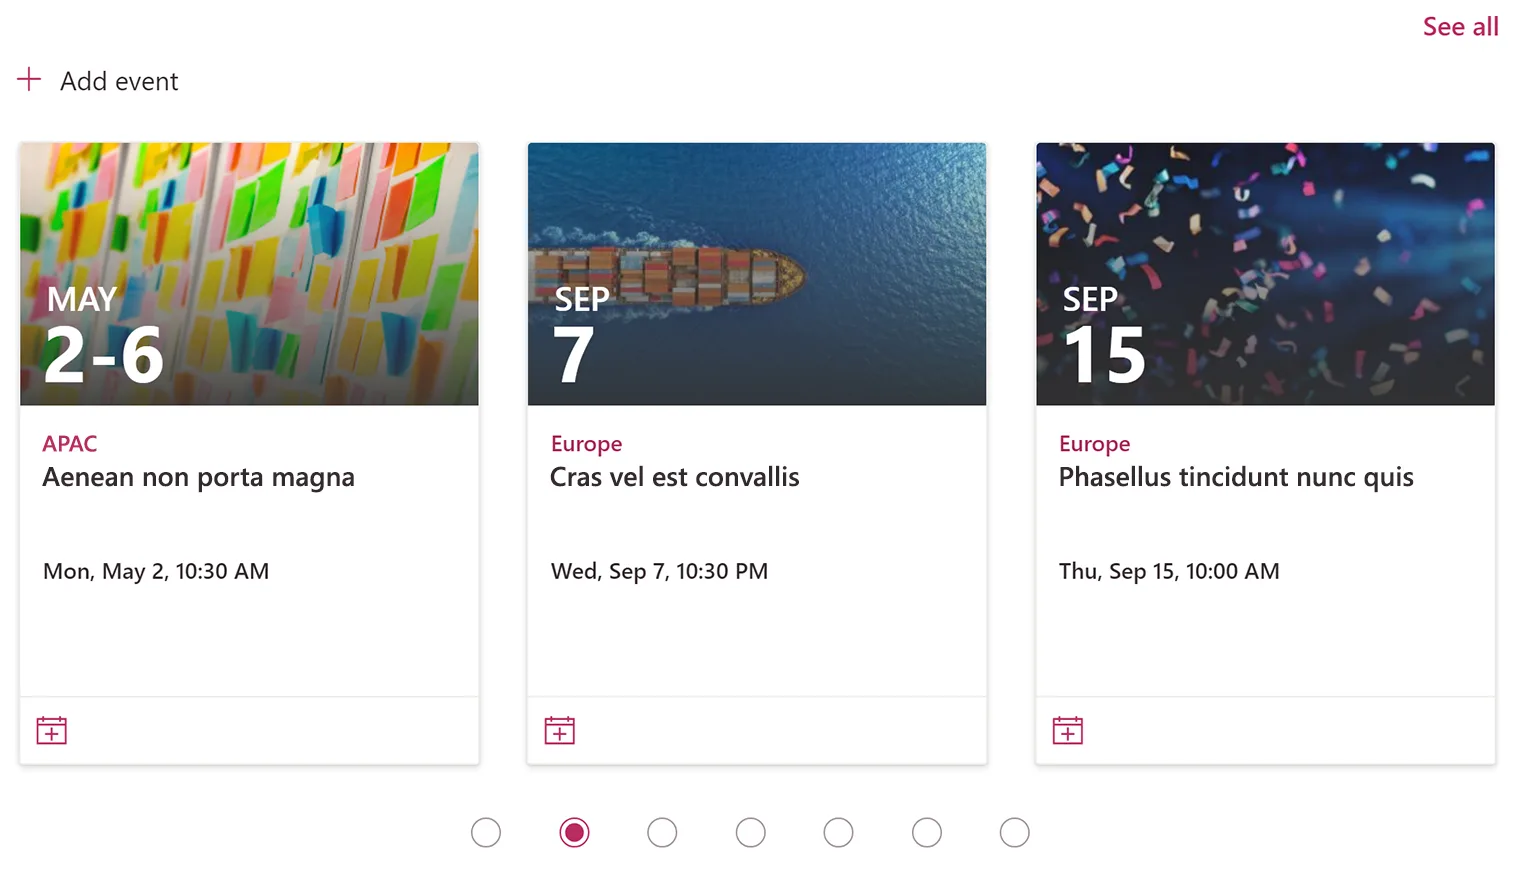The width and height of the screenshot is (1515, 869).
Task: Open the Cras vel est convallis event
Action: coord(675,478)
